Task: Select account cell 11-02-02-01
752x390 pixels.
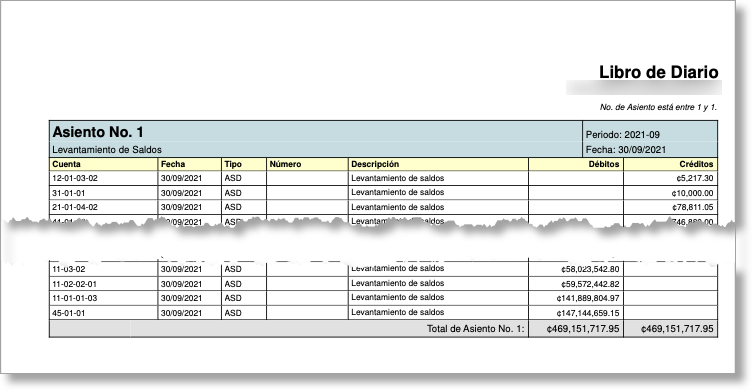Action: [x=74, y=284]
